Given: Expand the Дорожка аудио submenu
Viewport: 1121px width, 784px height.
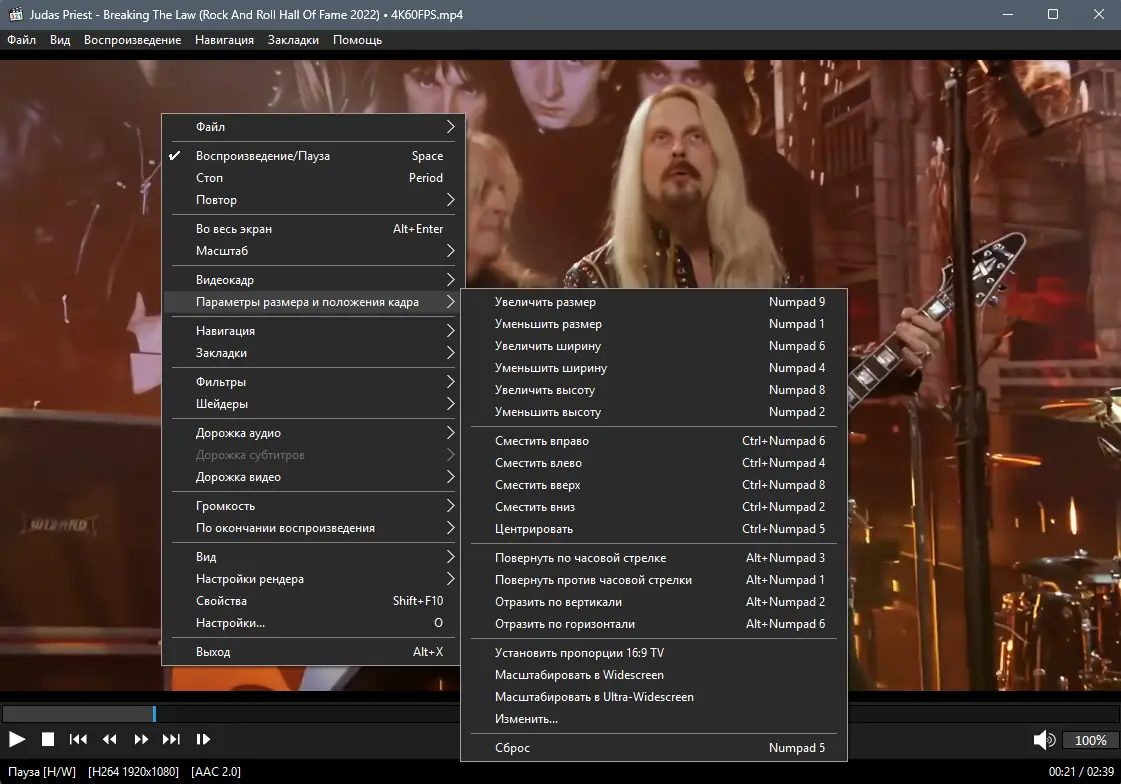Looking at the screenshot, I should coord(237,434).
